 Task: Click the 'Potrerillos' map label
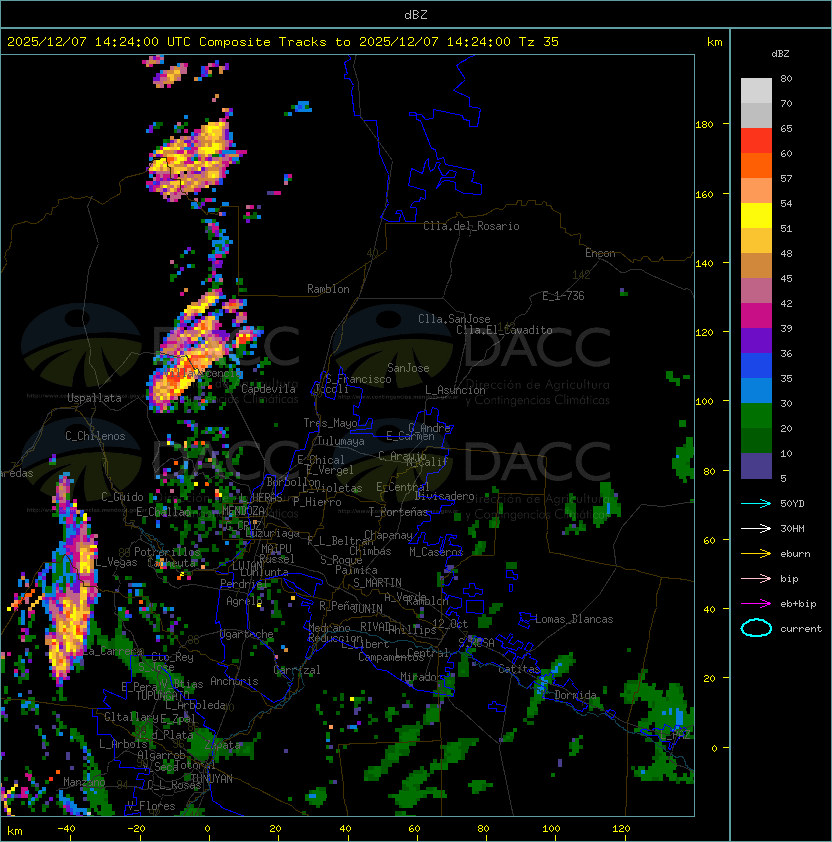coord(167,552)
